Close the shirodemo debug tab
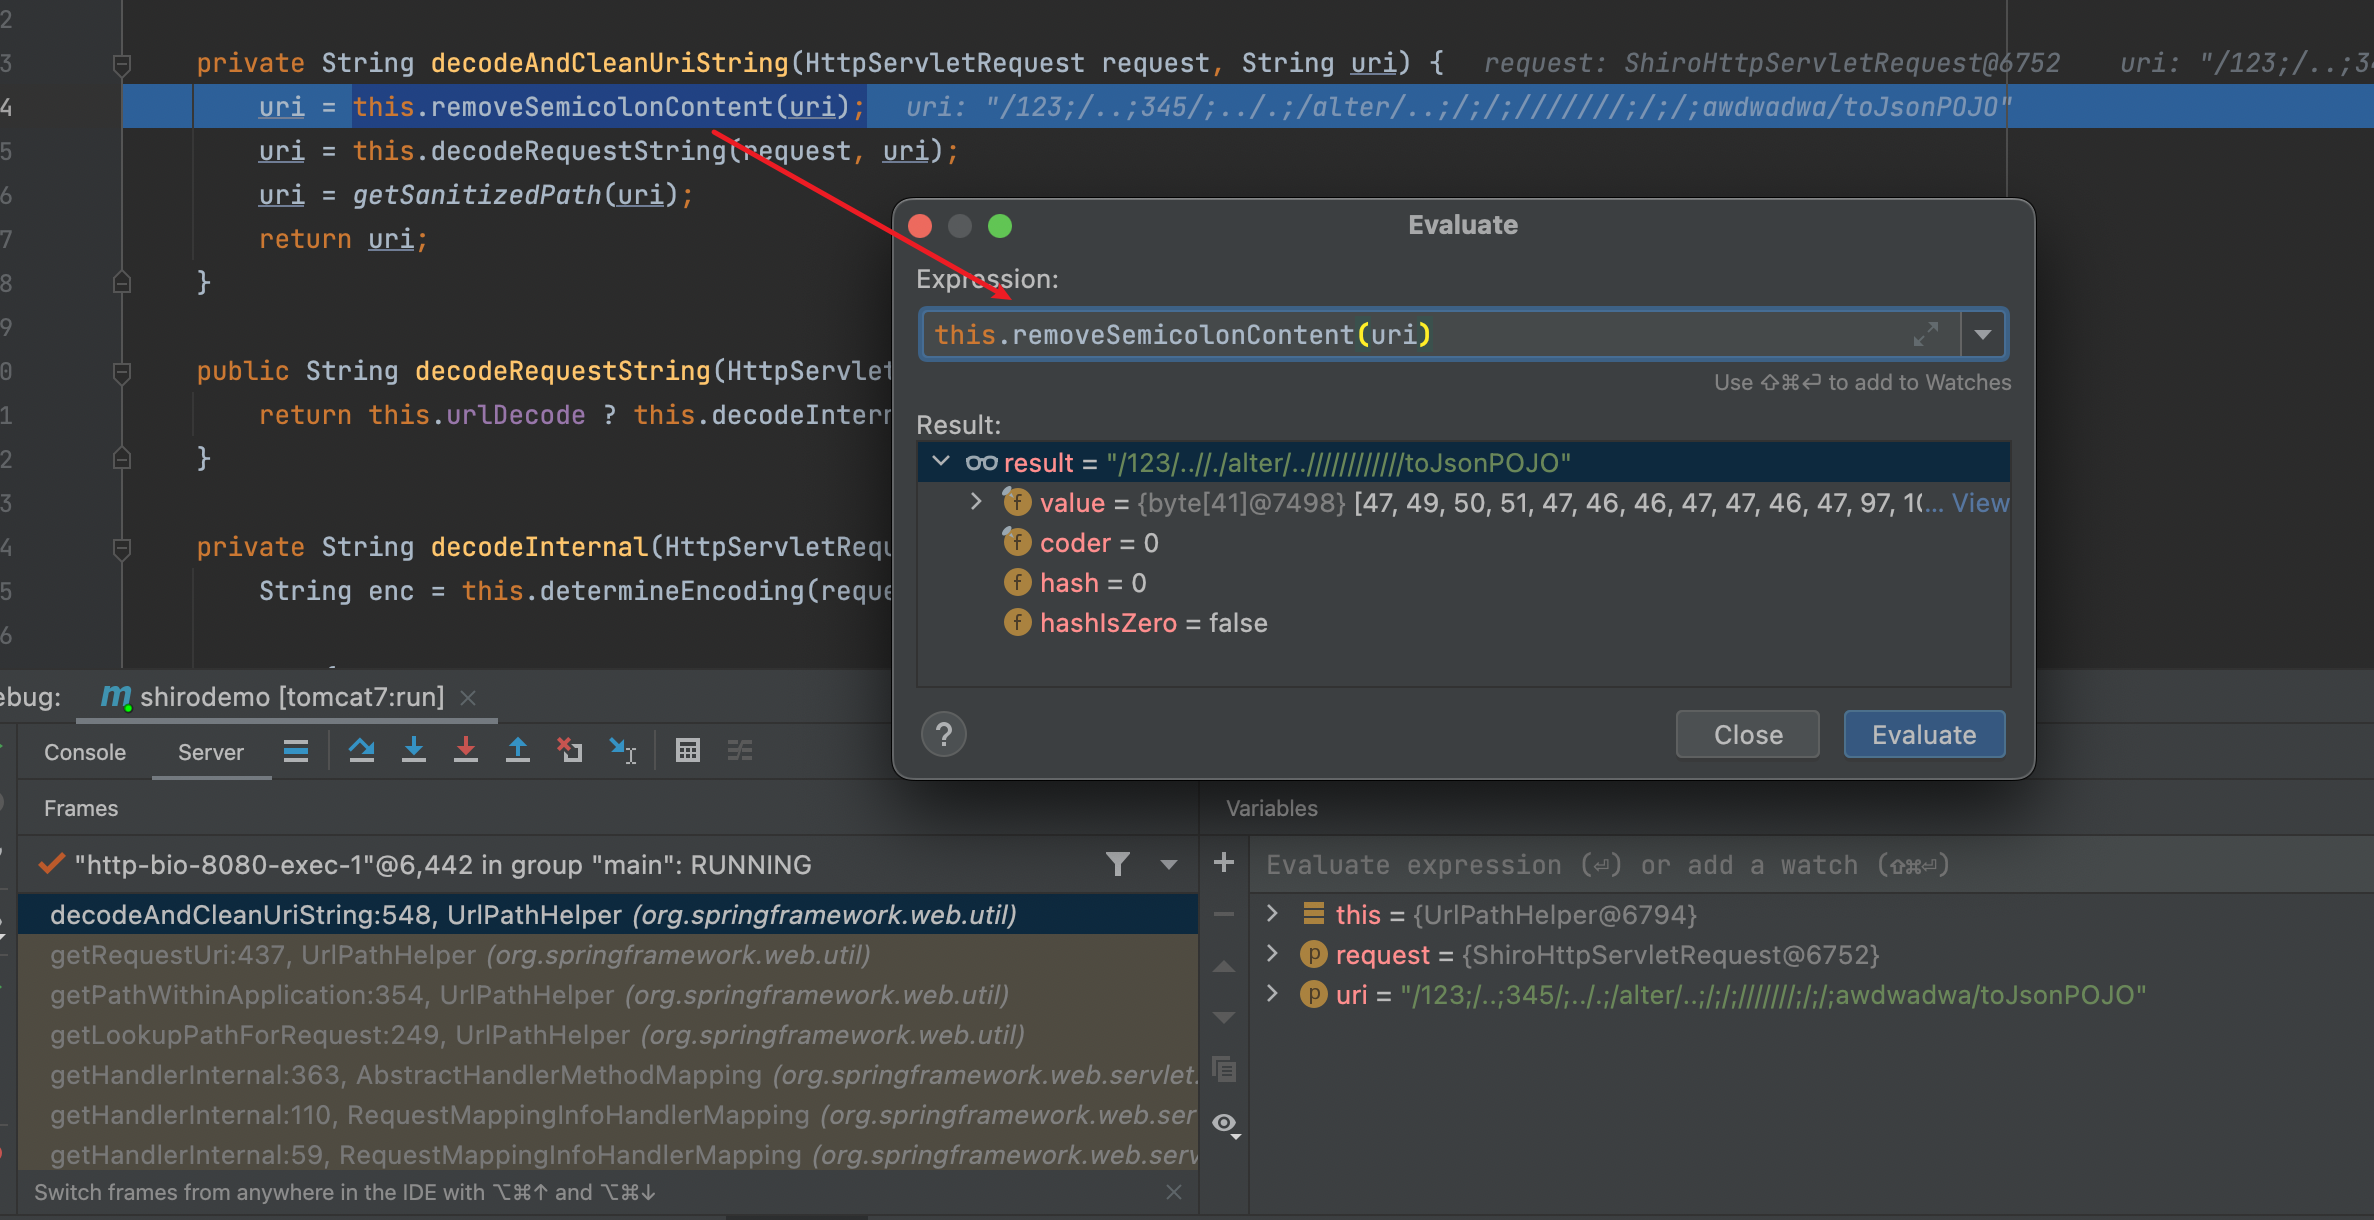Image resolution: width=2374 pixels, height=1220 pixels. tap(468, 698)
